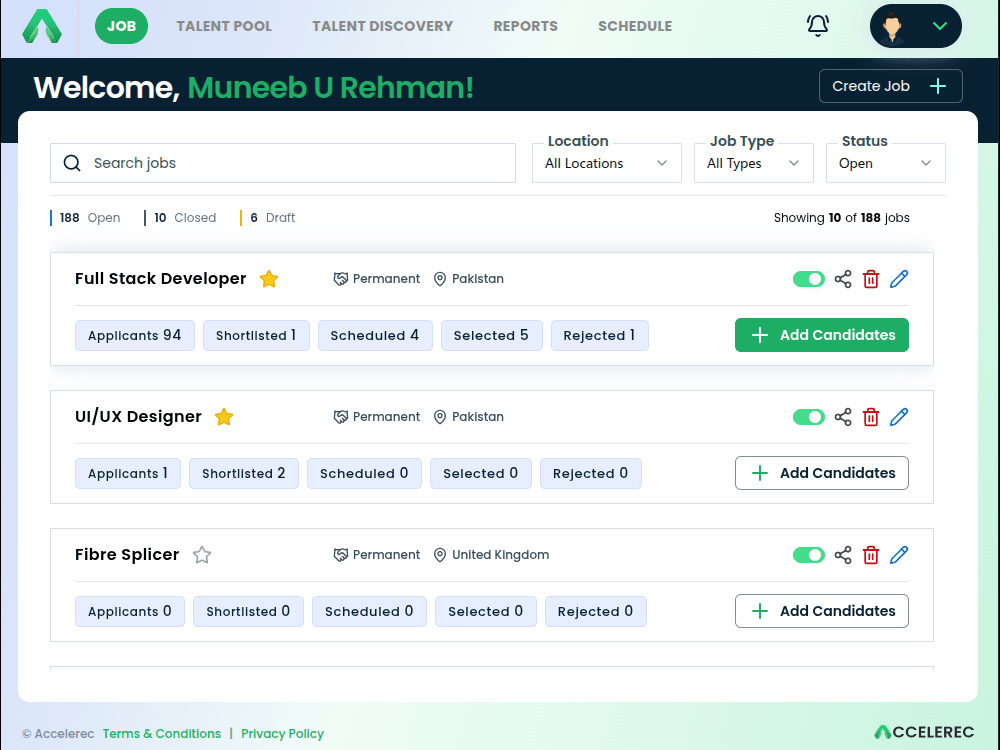View Scheduled 4 for Full Stack Developer
The width and height of the screenshot is (1000, 750).
click(375, 335)
